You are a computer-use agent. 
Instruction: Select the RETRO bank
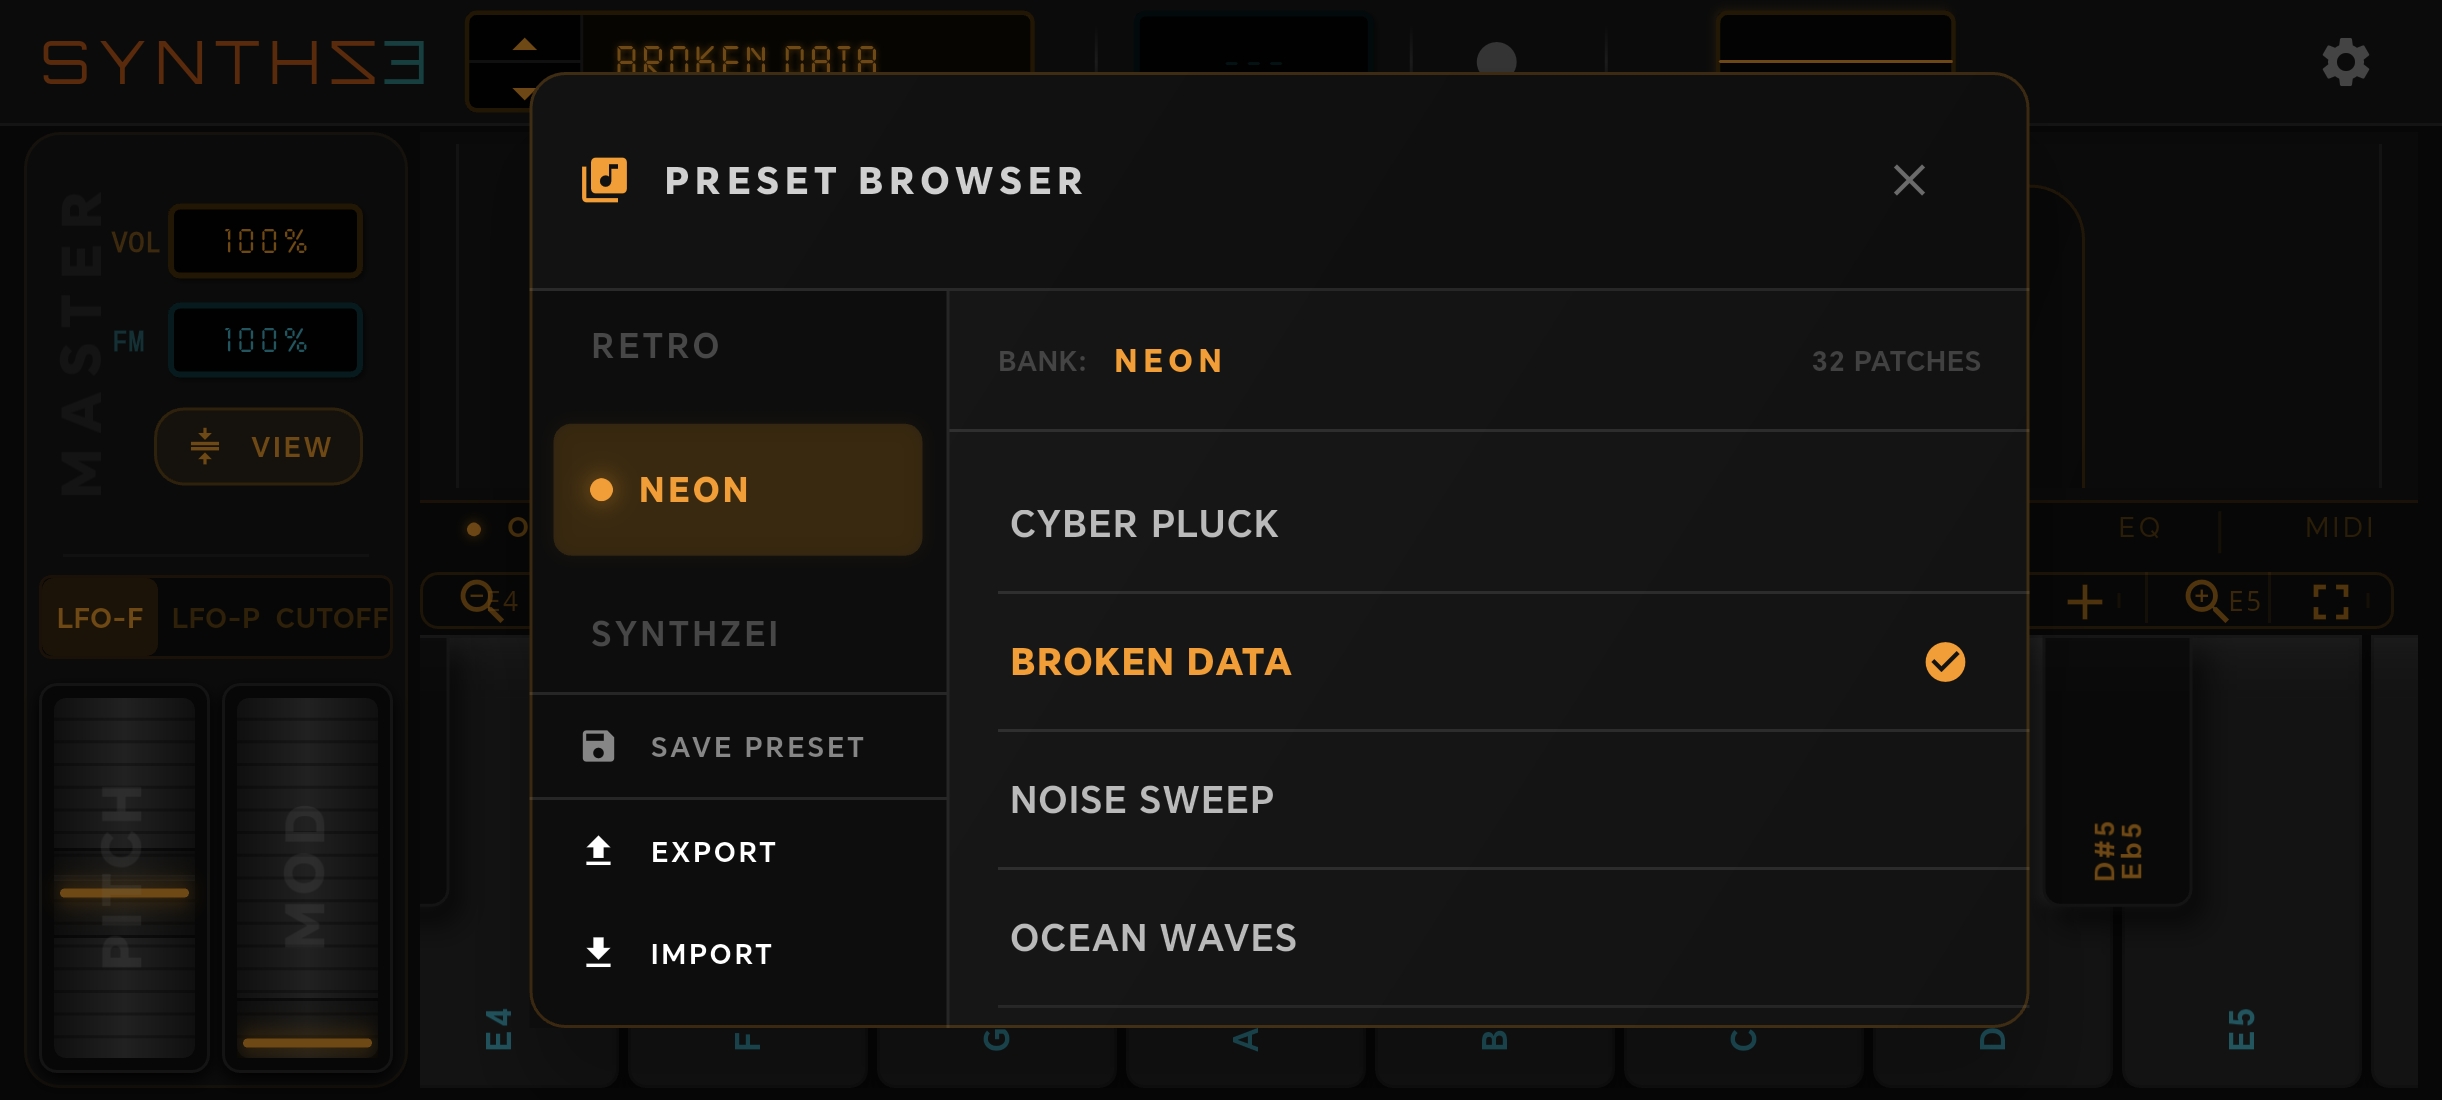(656, 346)
